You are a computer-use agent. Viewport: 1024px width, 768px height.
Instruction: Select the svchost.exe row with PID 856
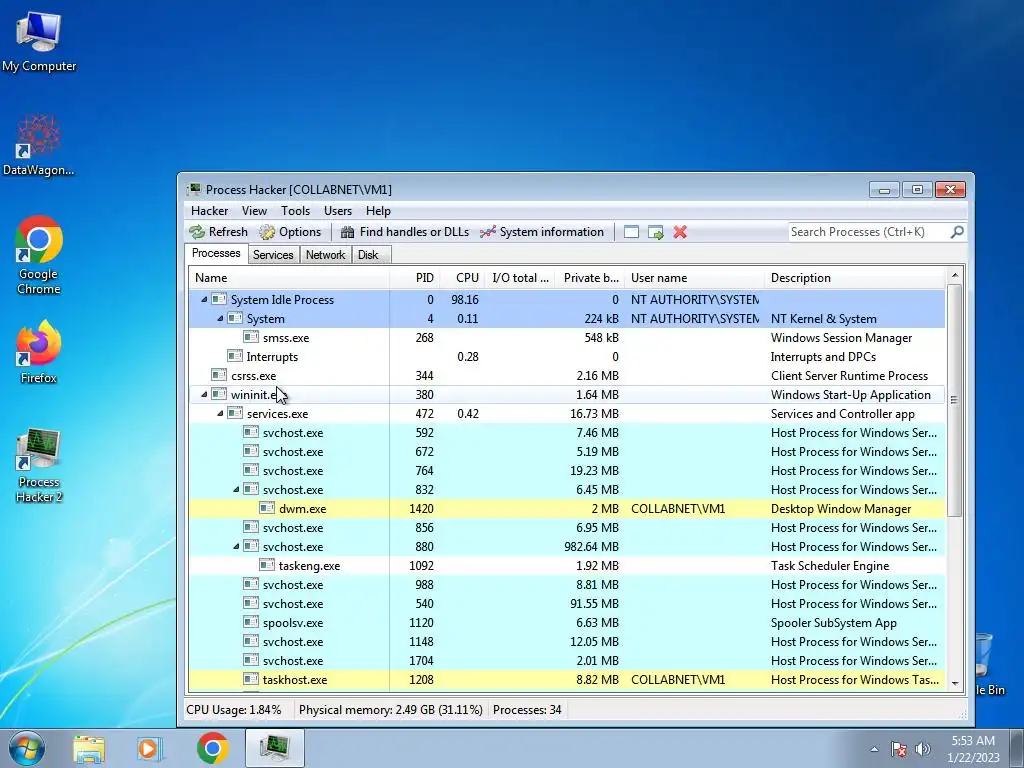click(x=567, y=528)
